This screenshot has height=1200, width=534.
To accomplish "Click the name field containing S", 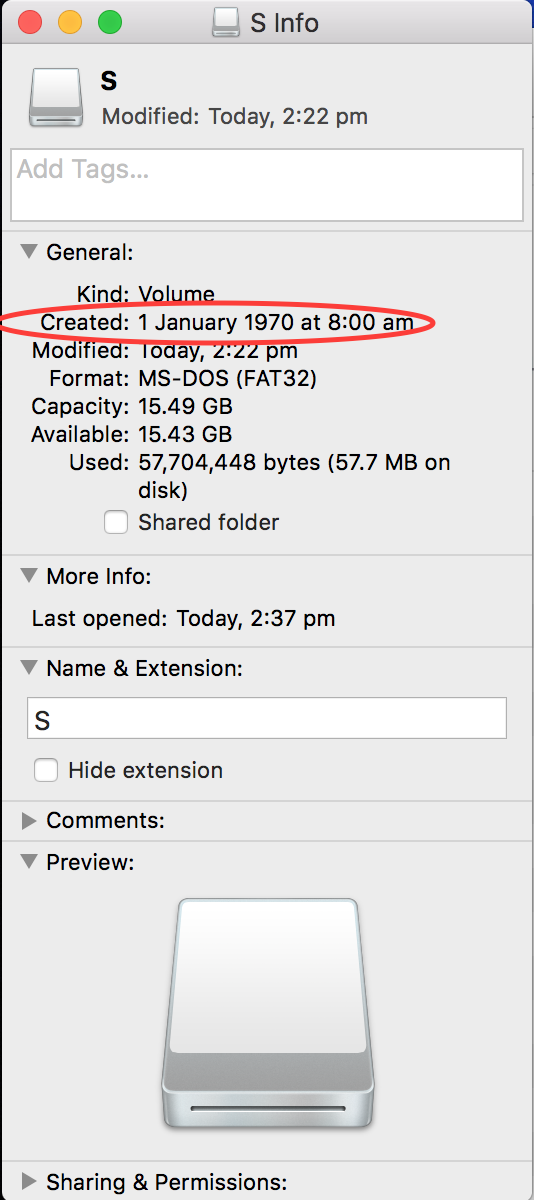I will (267, 719).
